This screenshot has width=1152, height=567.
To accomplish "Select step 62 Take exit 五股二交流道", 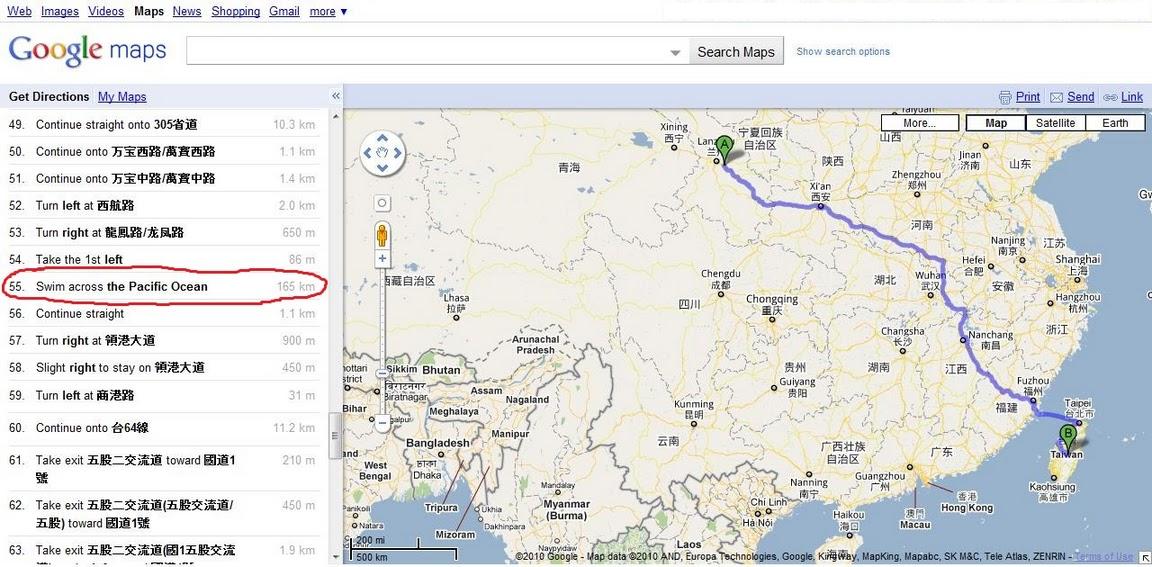I will click(x=162, y=513).
